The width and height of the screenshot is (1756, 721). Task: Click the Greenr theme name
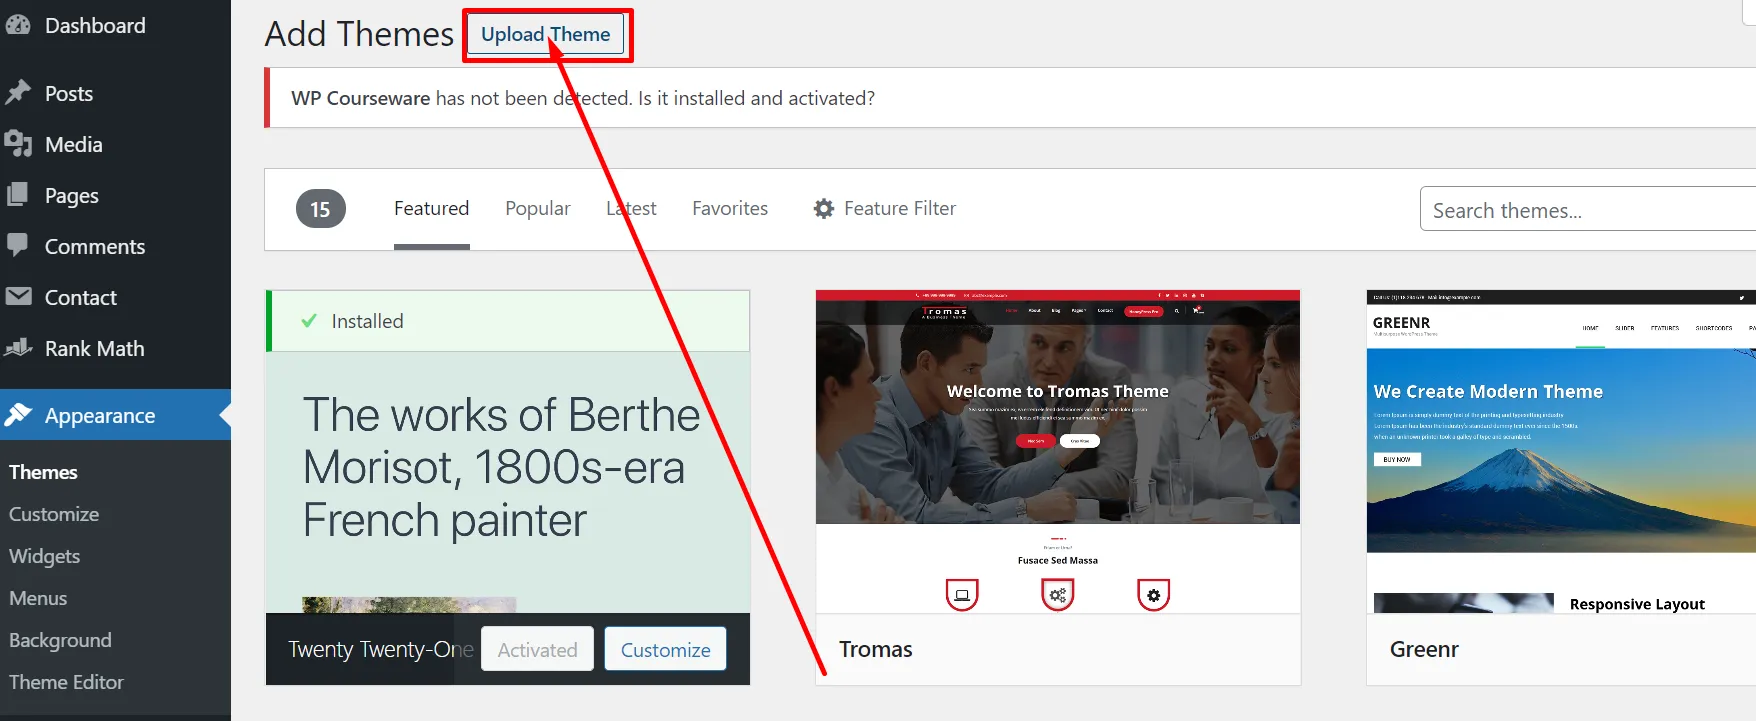pyautogui.click(x=1424, y=649)
